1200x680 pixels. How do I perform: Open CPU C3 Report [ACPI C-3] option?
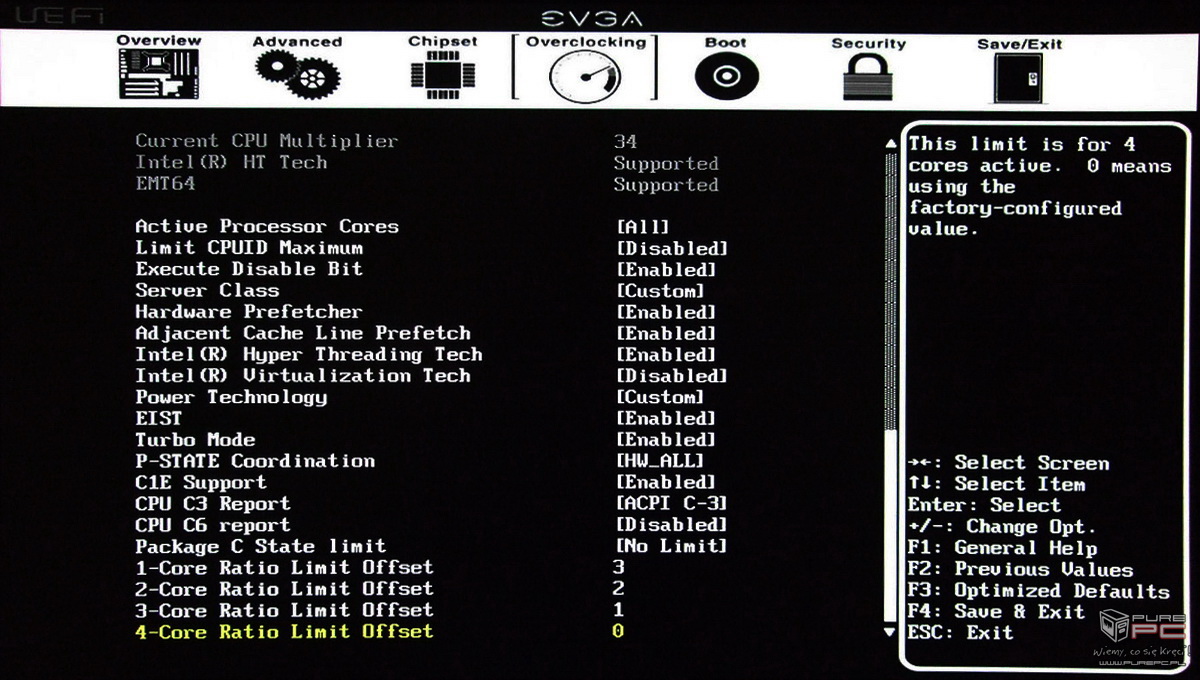(x=671, y=503)
